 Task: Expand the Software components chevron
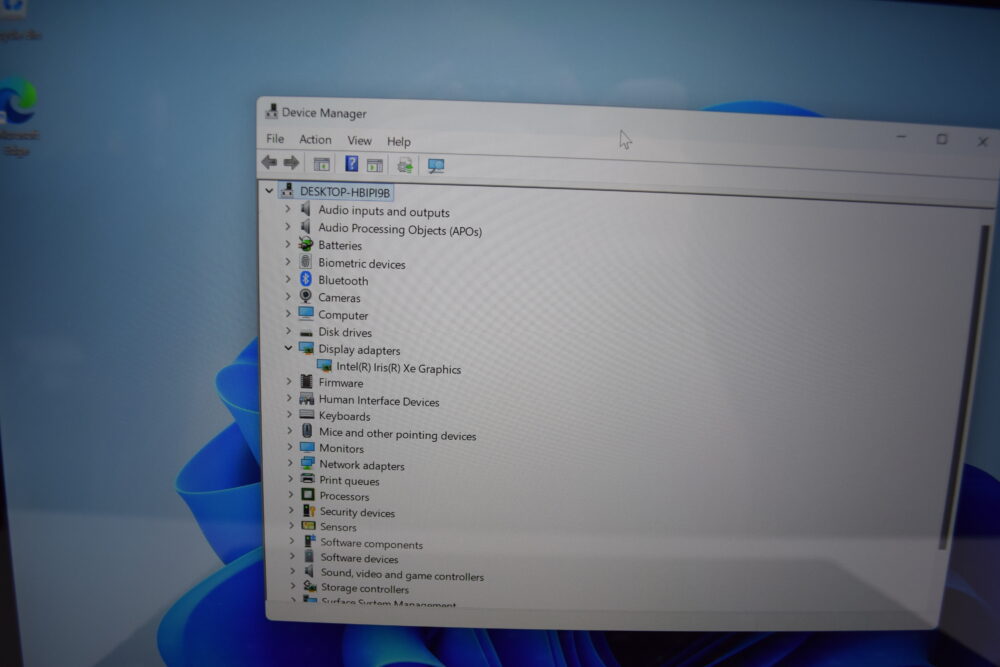click(x=292, y=540)
